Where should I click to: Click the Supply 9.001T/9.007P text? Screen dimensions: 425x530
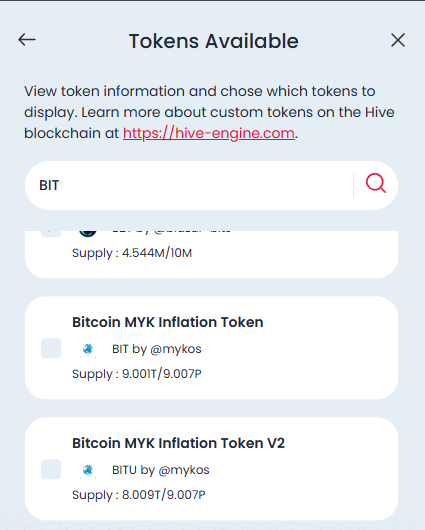click(137, 374)
